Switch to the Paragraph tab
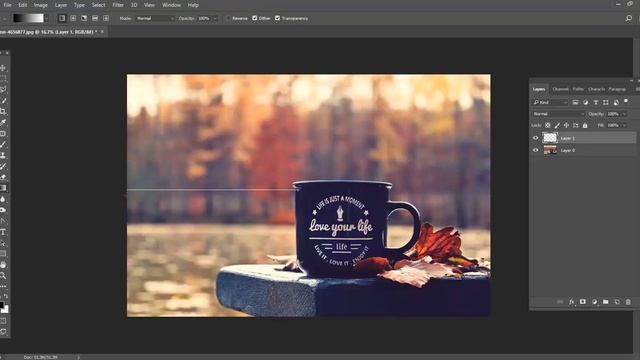The height and width of the screenshot is (360, 640). 617,89
